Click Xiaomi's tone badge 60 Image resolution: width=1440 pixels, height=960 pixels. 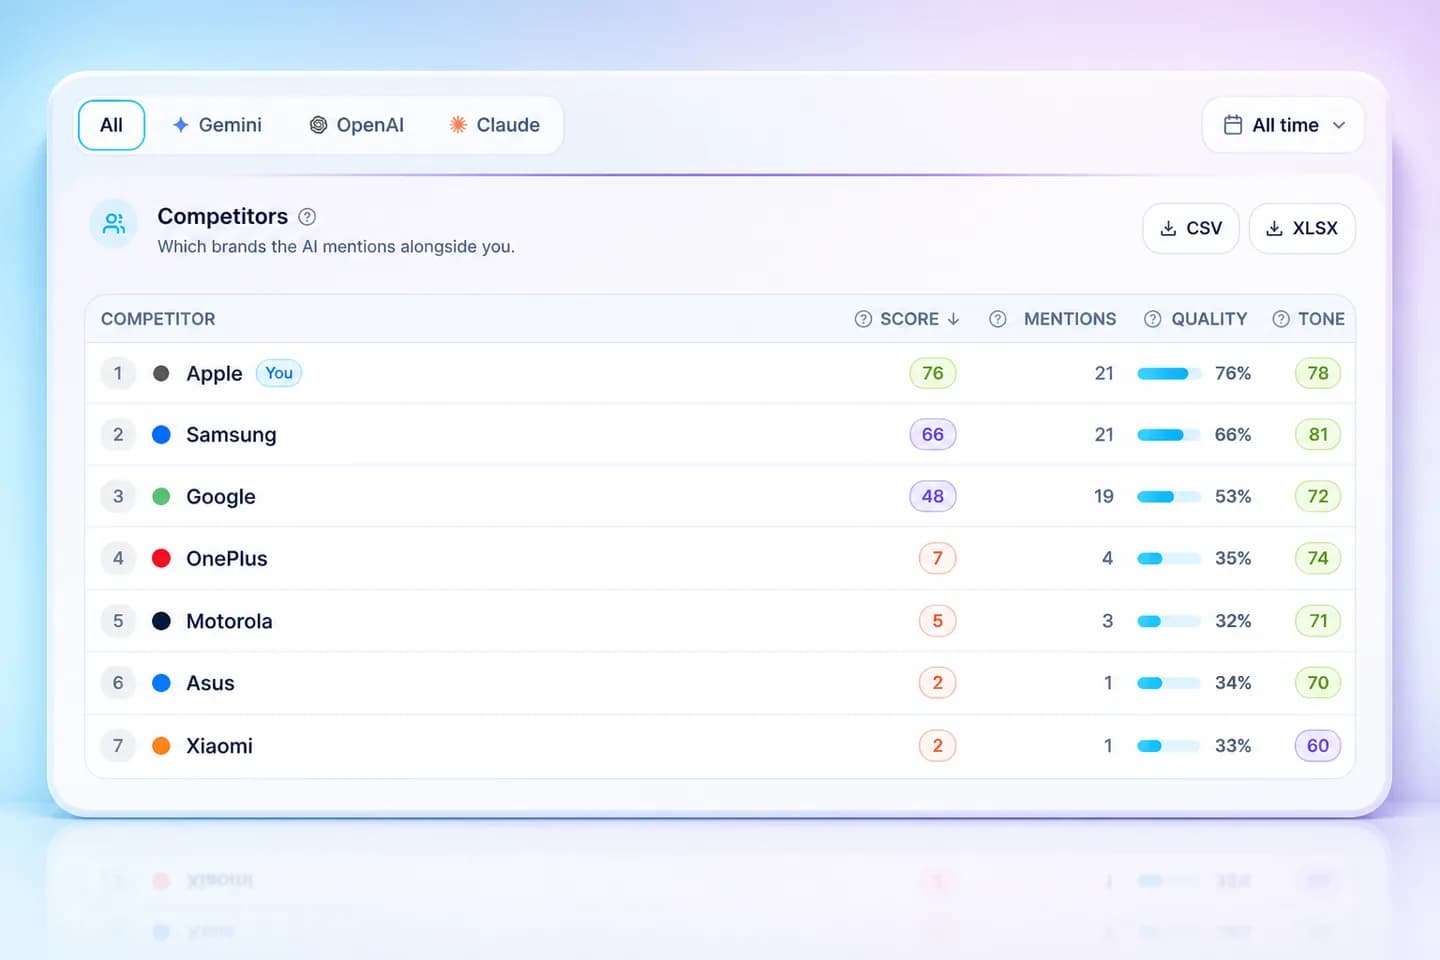click(1318, 746)
